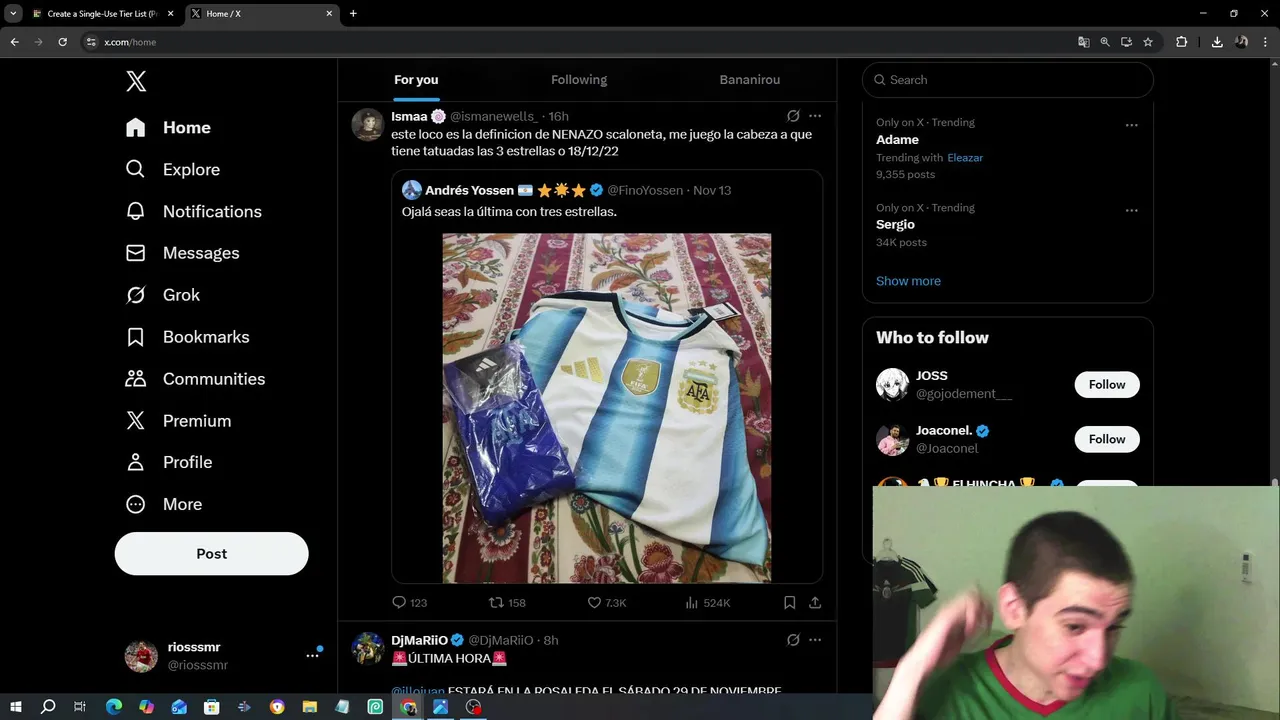The height and width of the screenshot is (720, 1280).
Task: Click Show more under trends
Action: [908, 281]
